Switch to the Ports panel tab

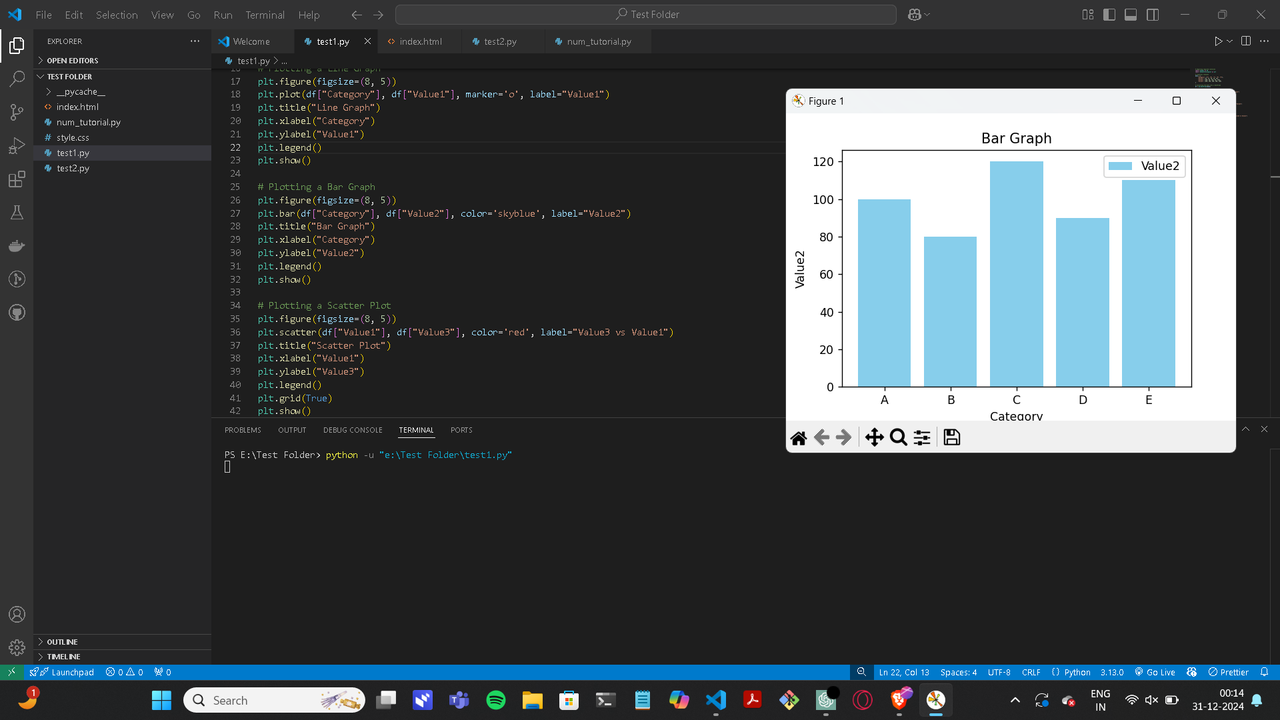click(461, 430)
